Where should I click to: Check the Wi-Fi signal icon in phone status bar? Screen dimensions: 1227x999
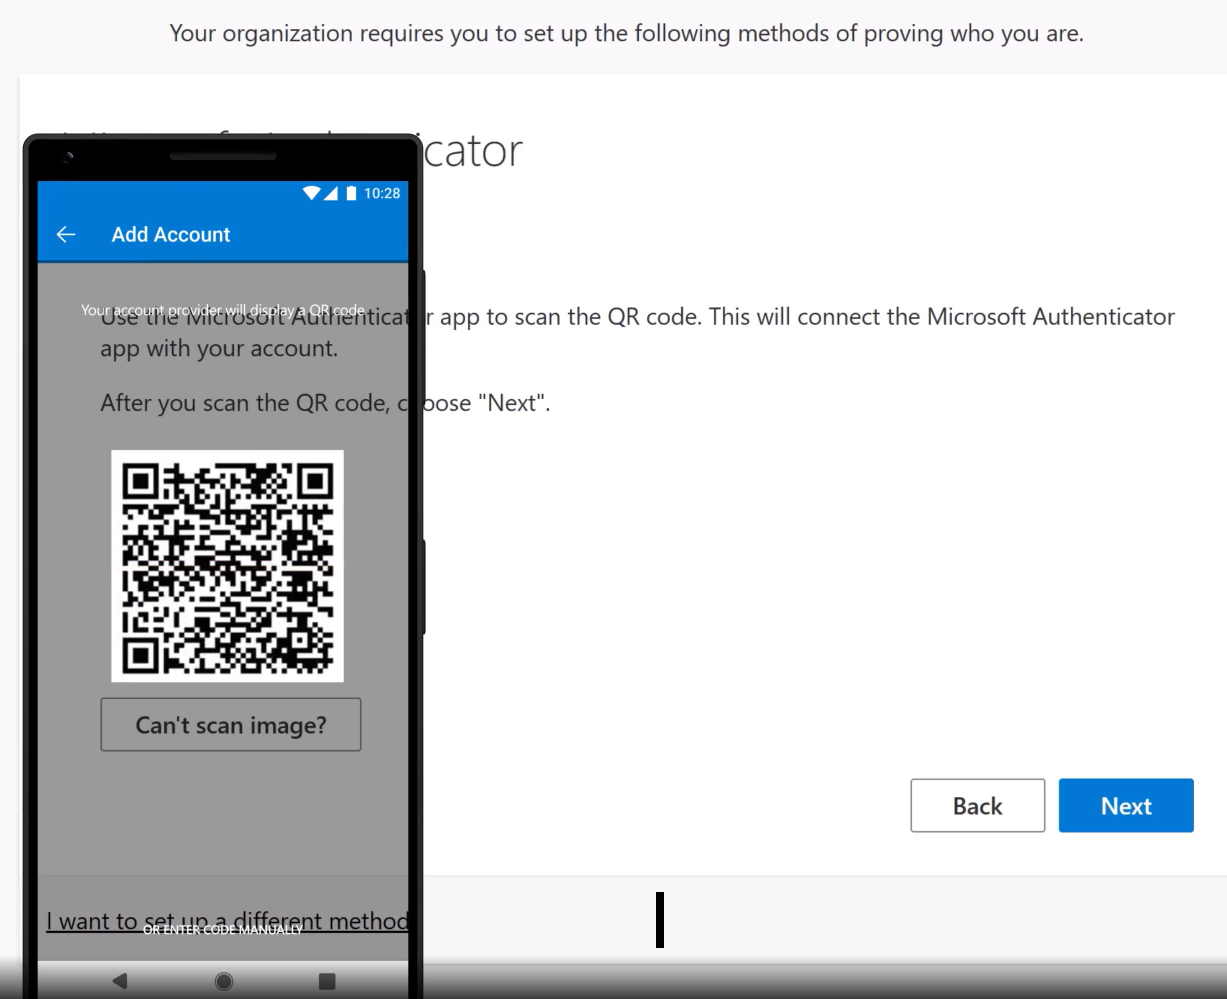pyautogui.click(x=312, y=193)
